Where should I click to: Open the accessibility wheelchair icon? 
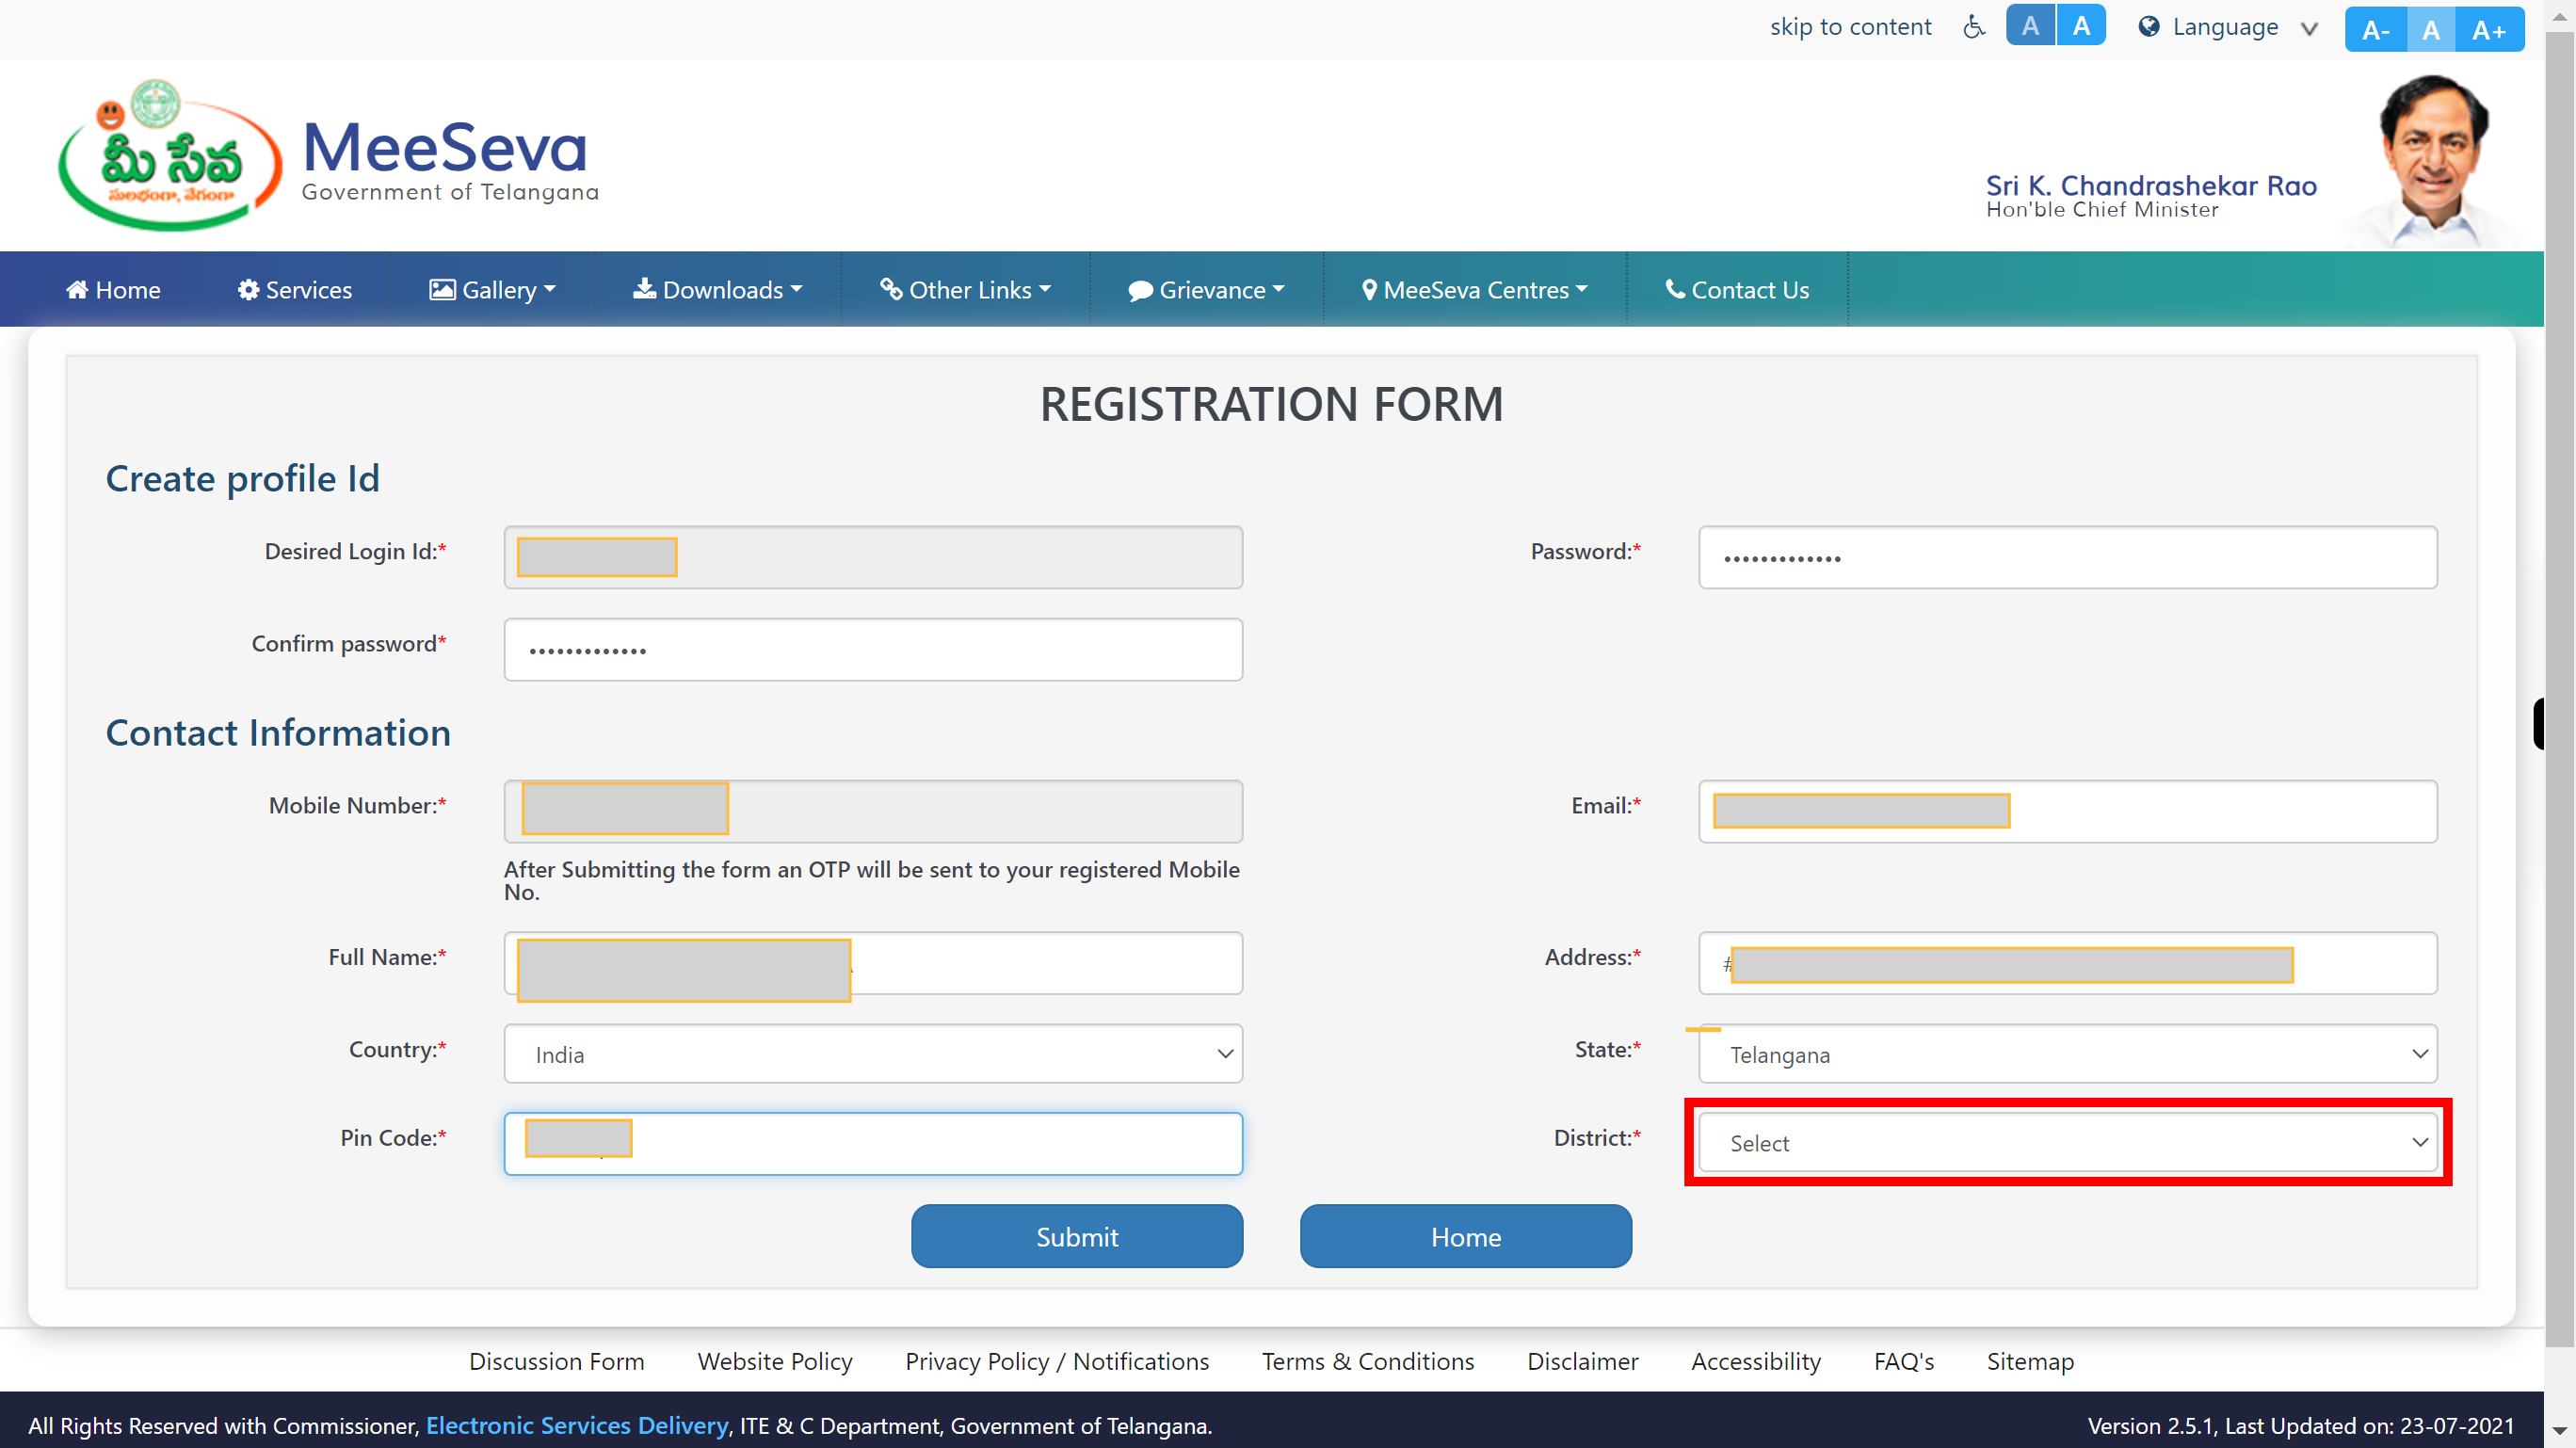point(1973,27)
